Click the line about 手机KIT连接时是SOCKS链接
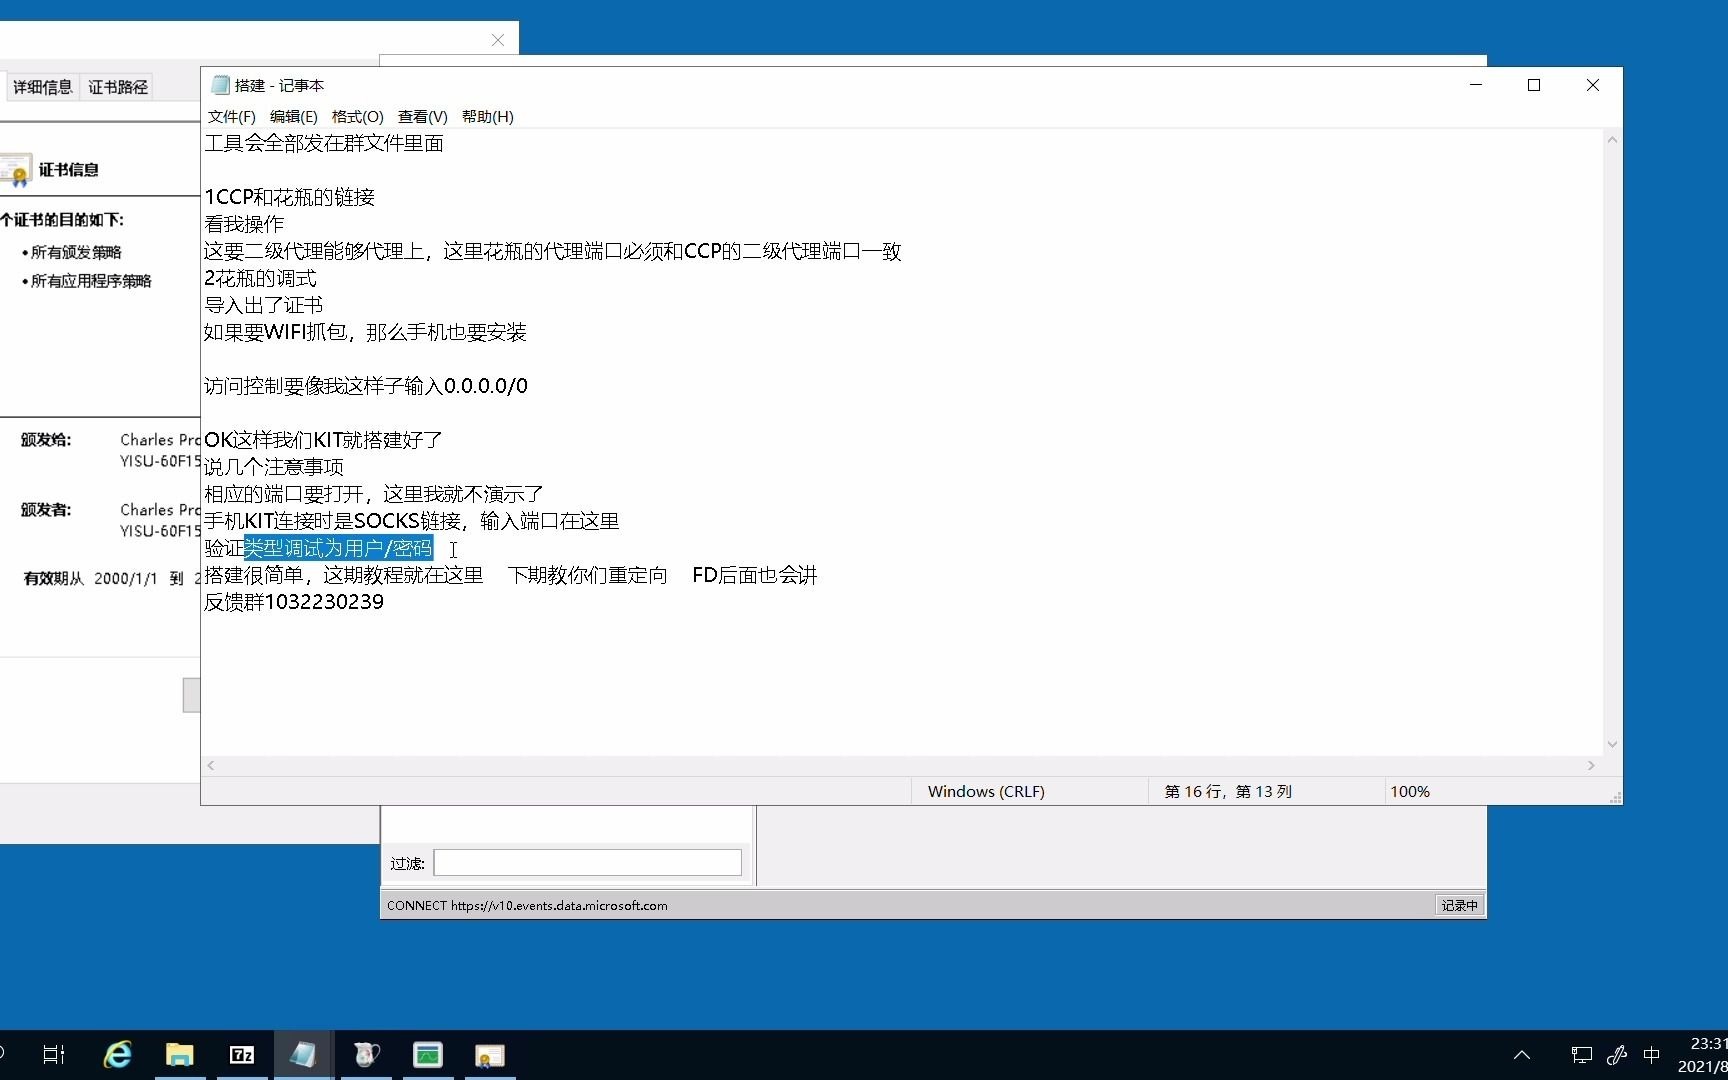1728x1080 pixels. click(412, 521)
